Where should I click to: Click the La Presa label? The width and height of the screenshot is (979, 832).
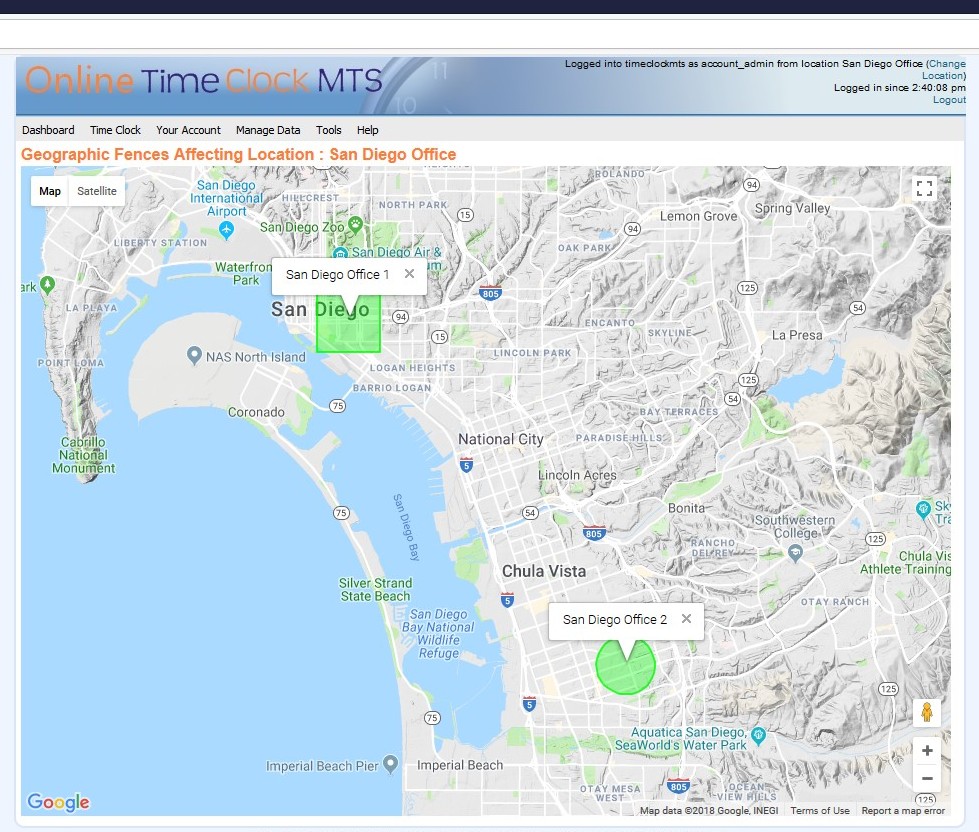797,335
